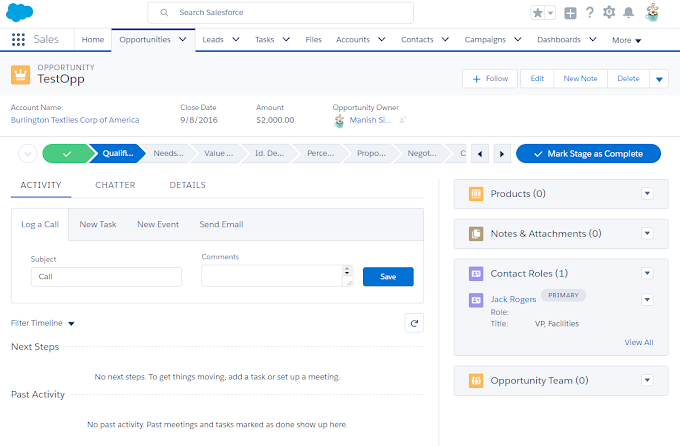
Task: Open the Campaigns tab dropdown chevron
Action: click(x=518, y=39)
